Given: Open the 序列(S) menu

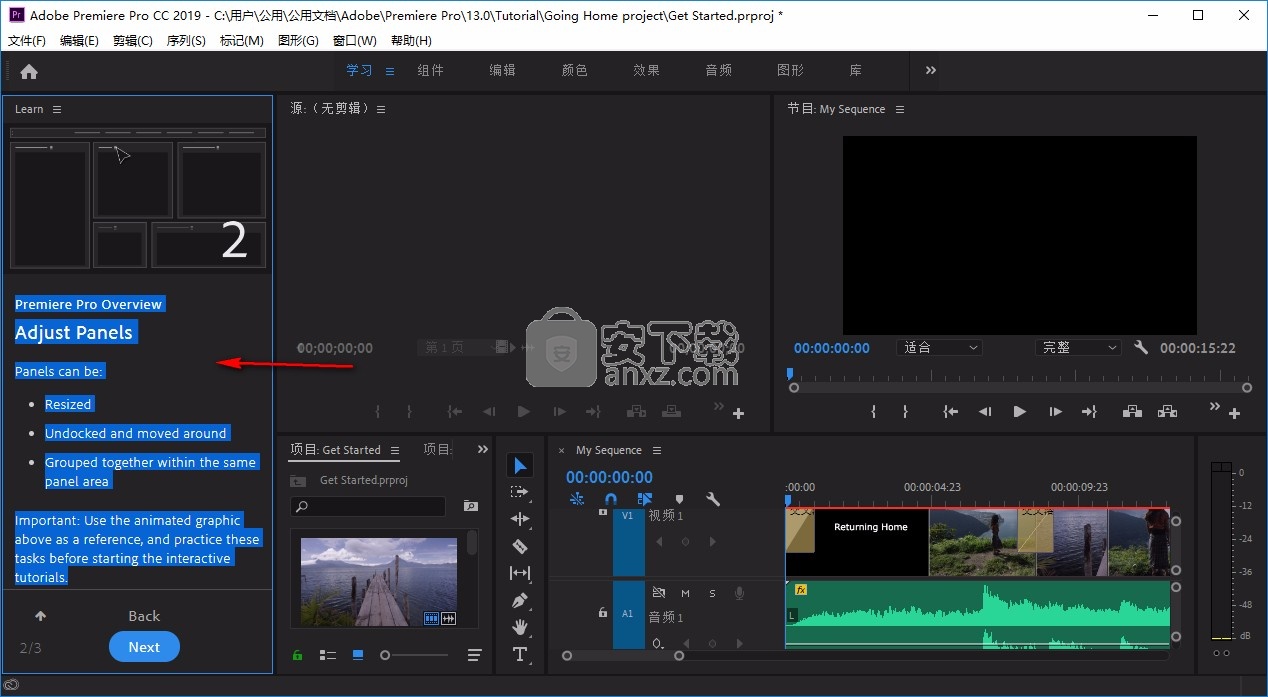Looking at the screenshot, I should coord(186,40).
